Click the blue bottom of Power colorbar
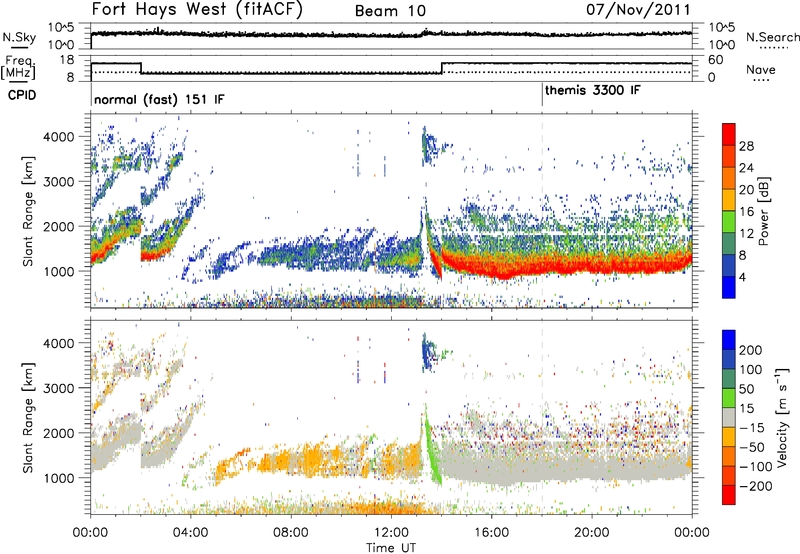This screenshot has width=800, height=554. coord(729,287)
